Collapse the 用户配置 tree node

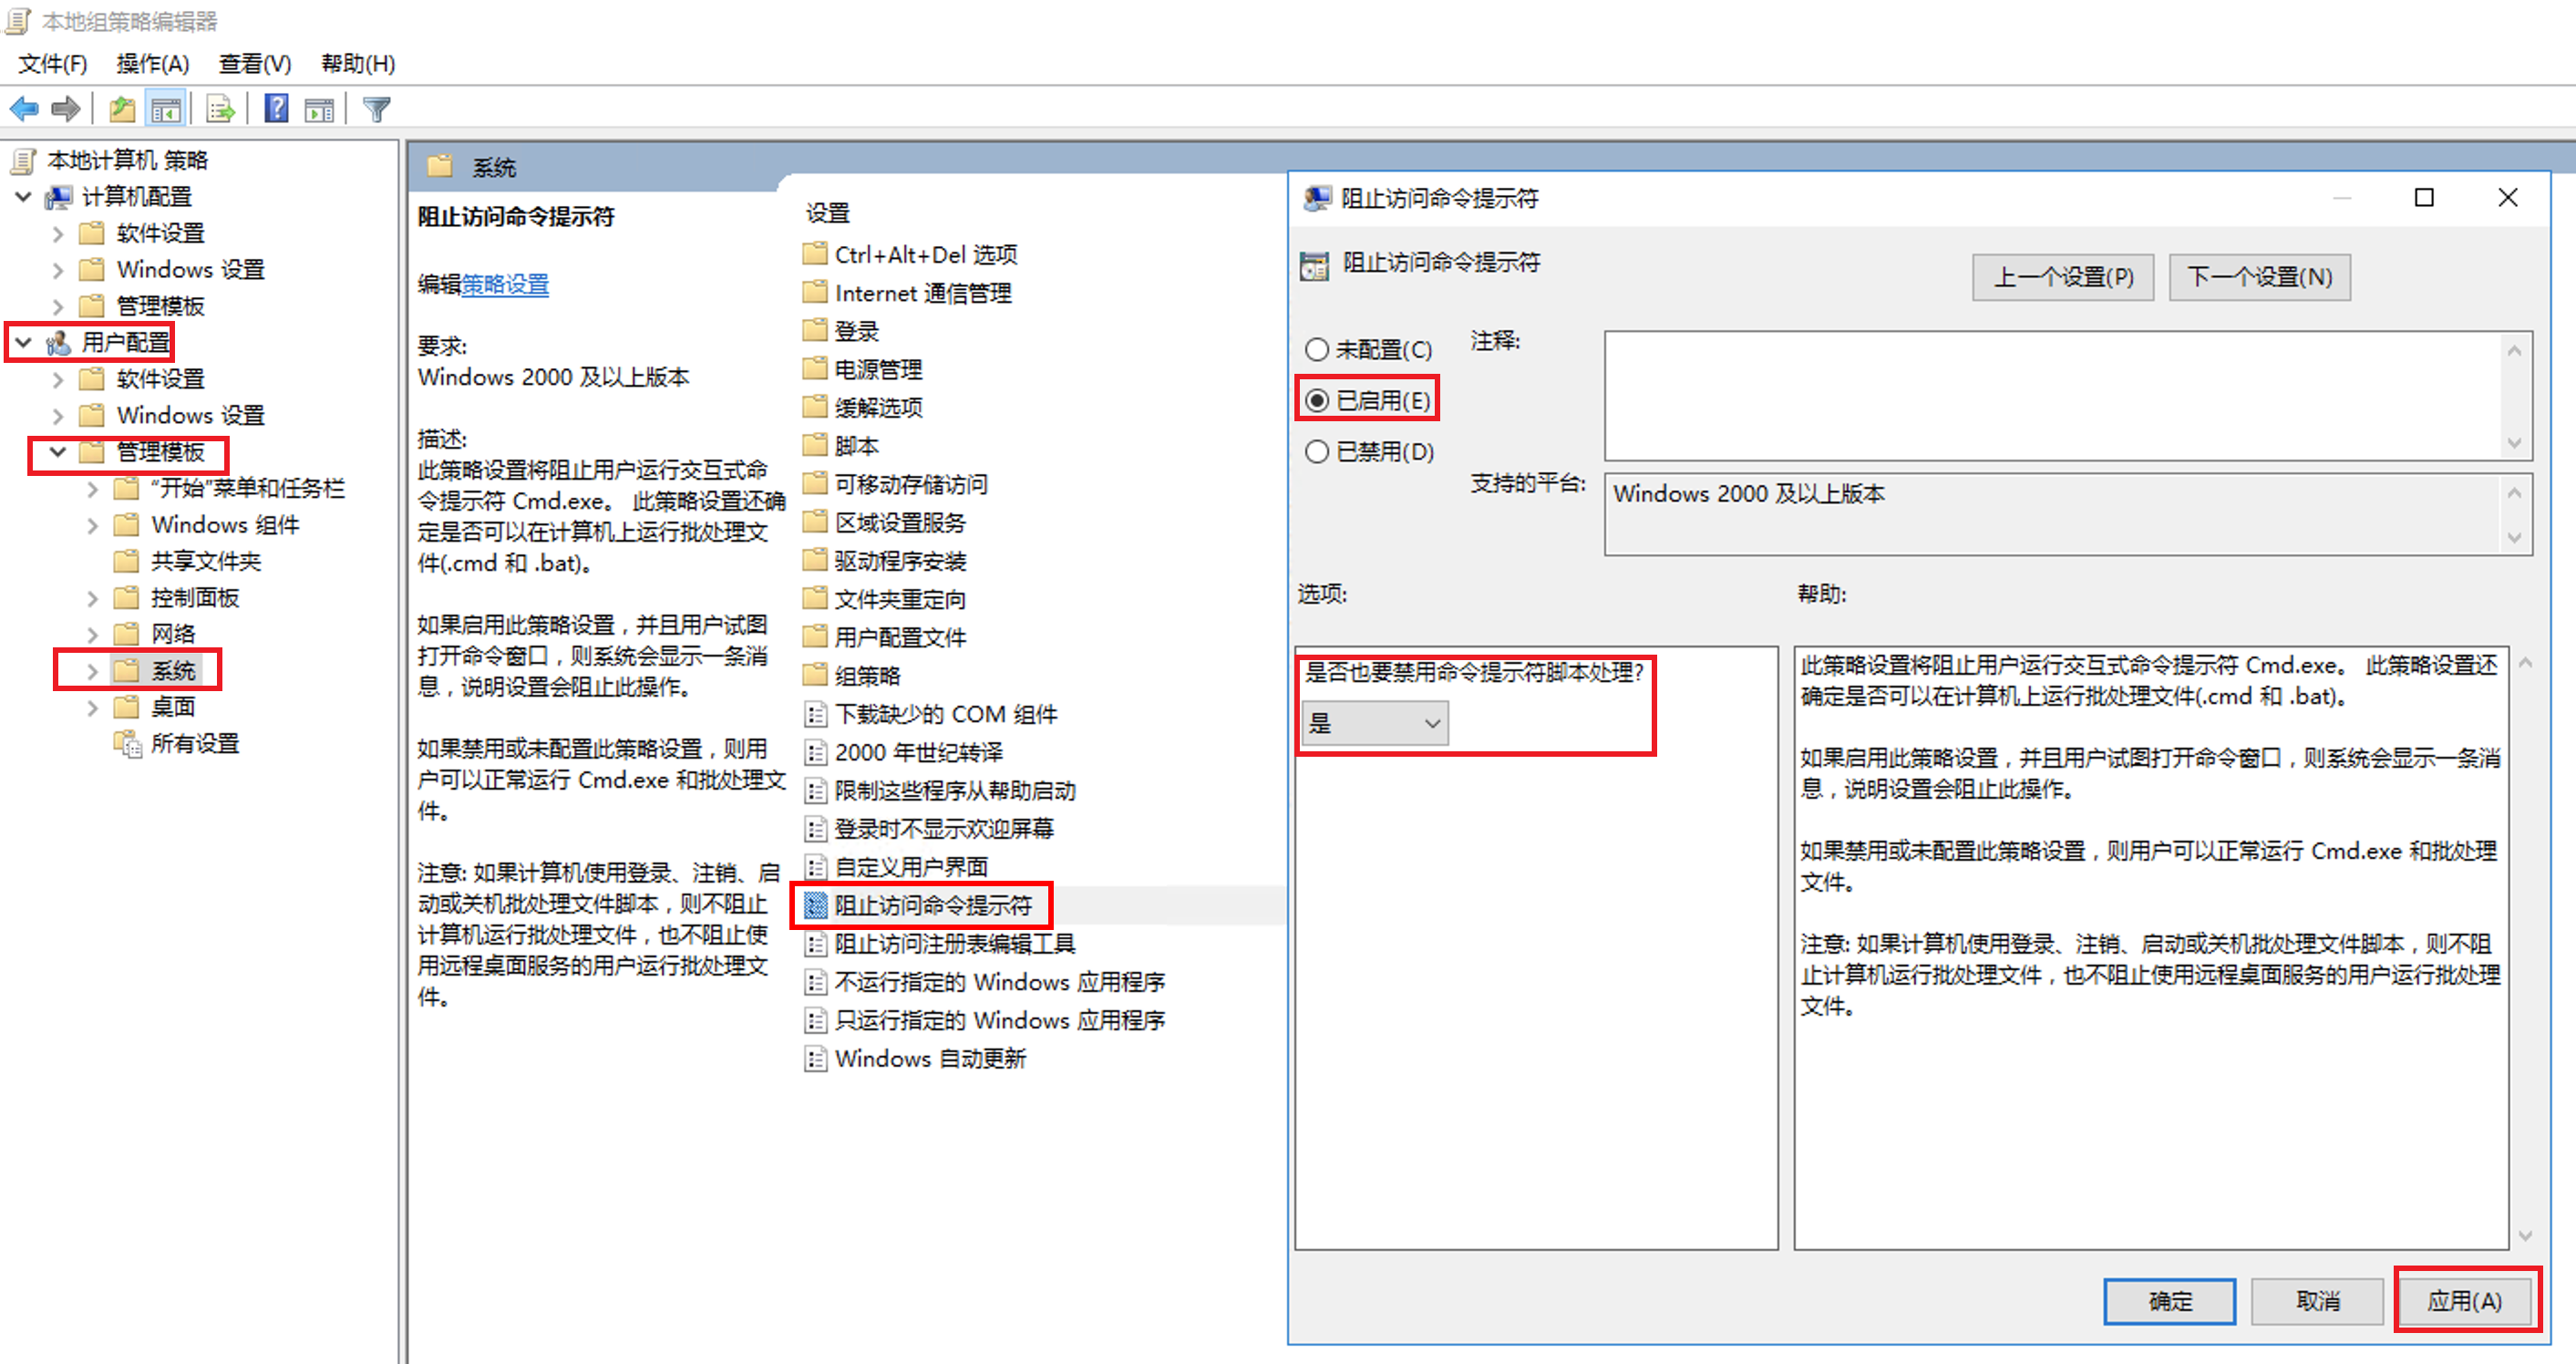pos(23,343)
